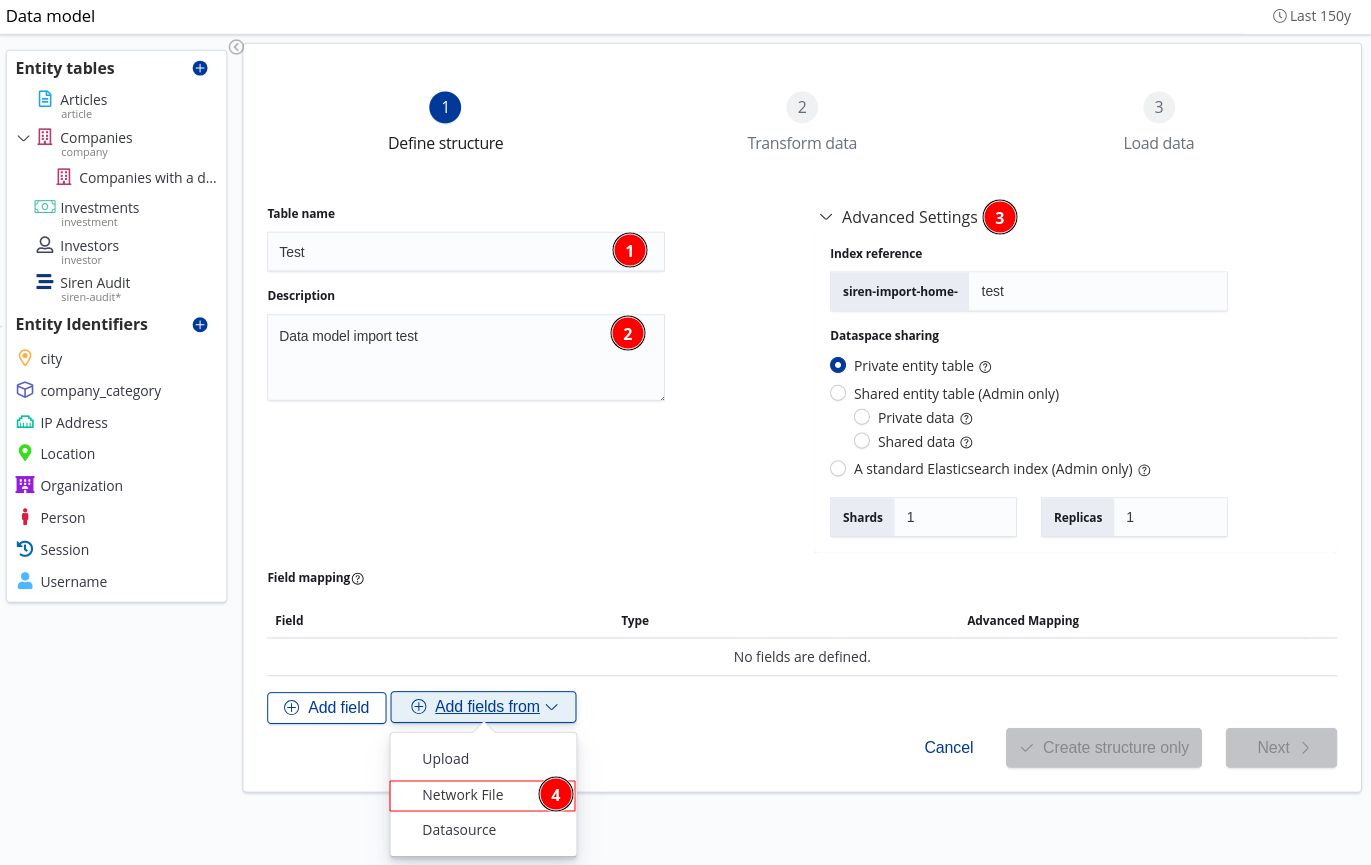Click the Cancel link
The width and height of the screenshot is (1371, 865).
coord(948,748)
